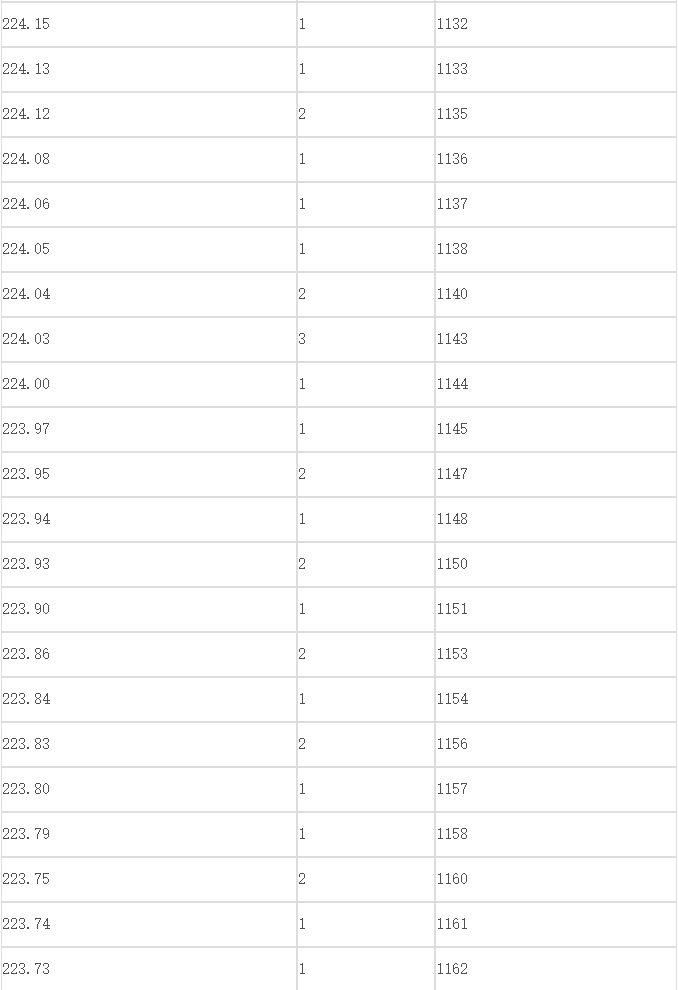Select the cumulative value 1148

point(556,519)
